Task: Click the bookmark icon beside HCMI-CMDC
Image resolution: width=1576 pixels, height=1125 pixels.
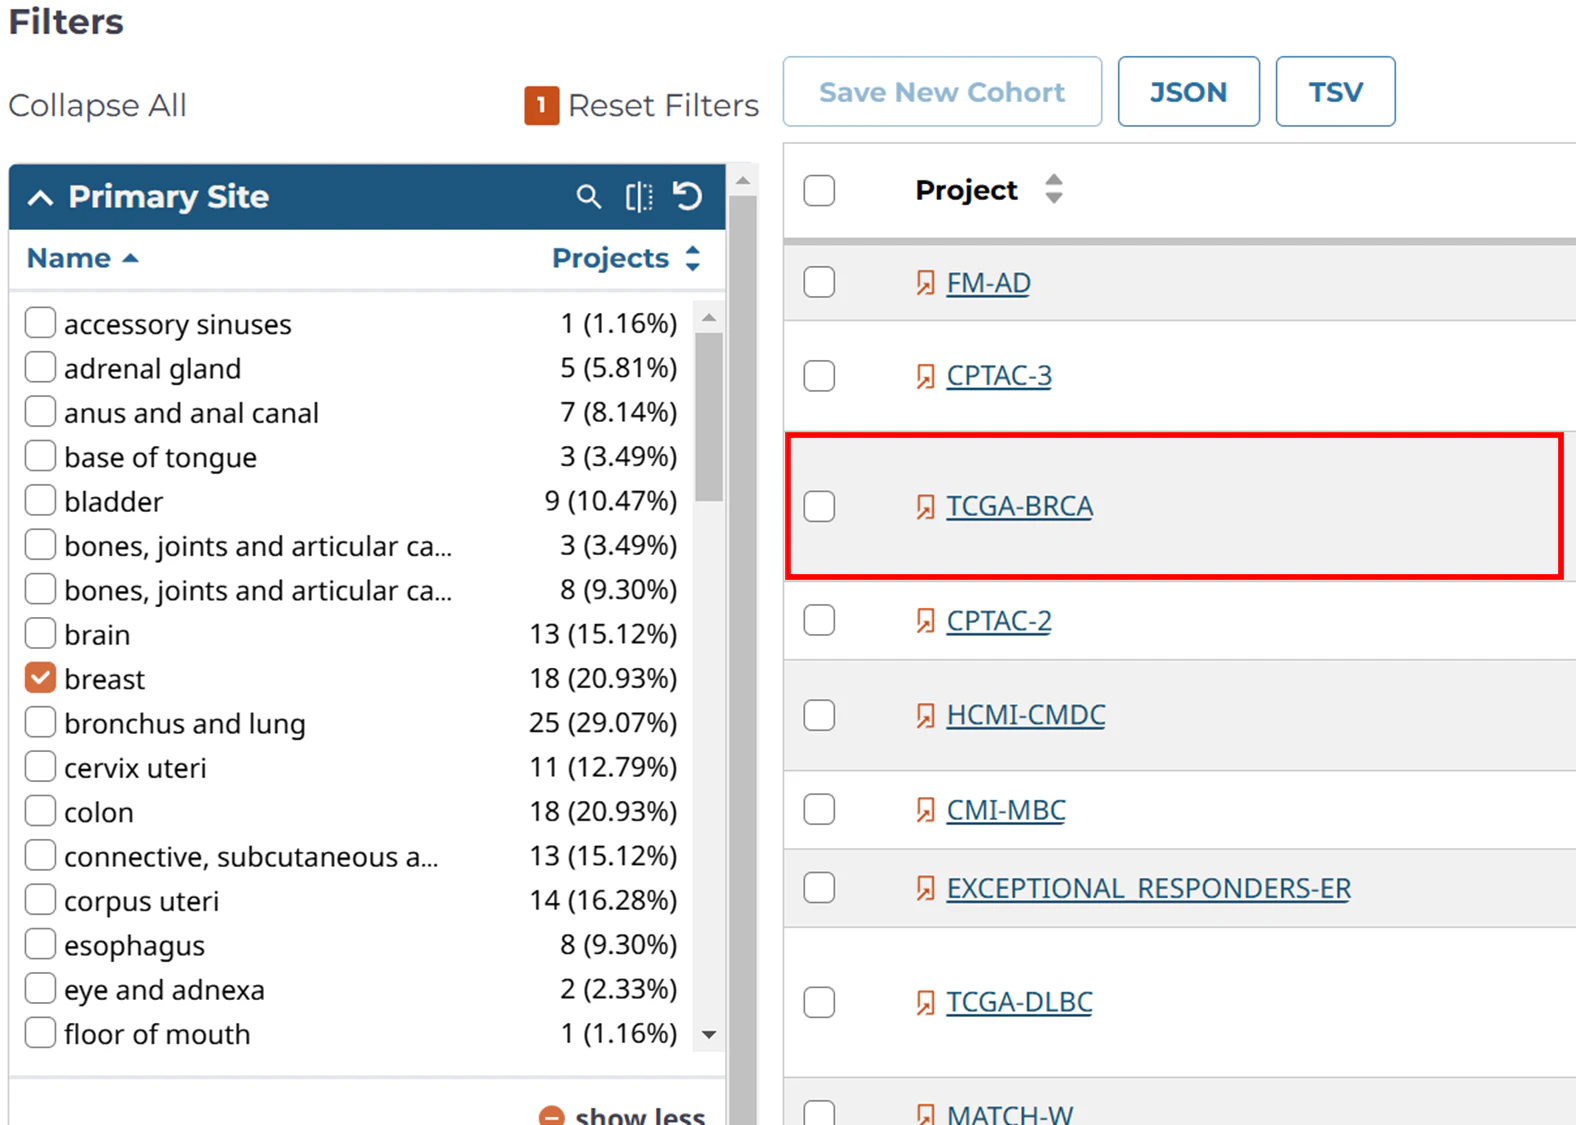Action: click(x=926, y=715)
